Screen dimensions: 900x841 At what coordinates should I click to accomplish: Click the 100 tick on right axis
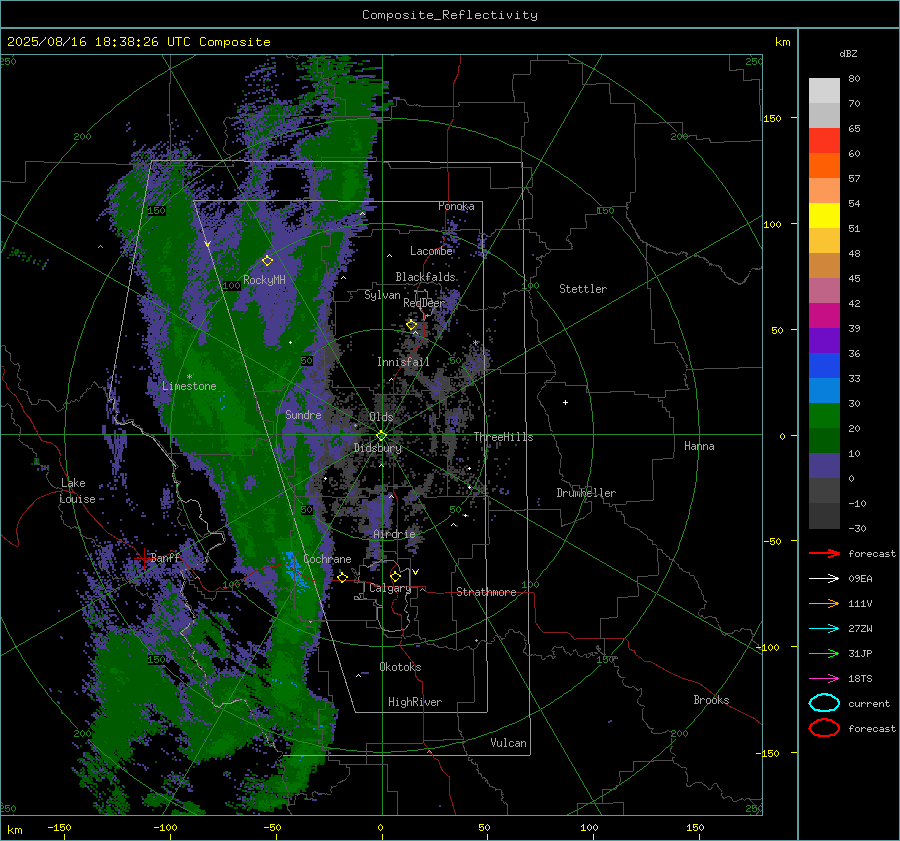click(x=773, y=224)
